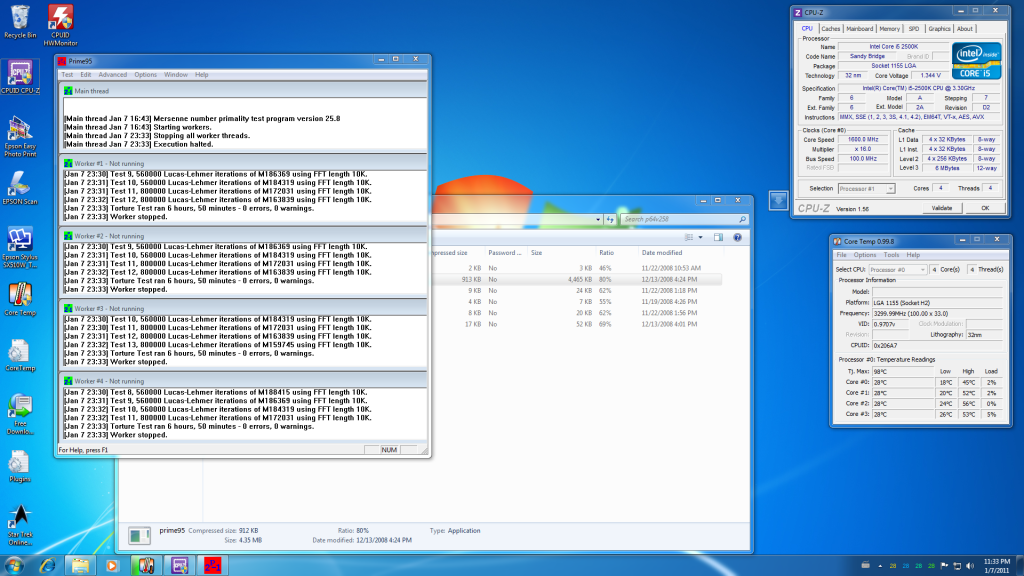The height and width of the screenshot is (576, 1024).
Task: Select the CPUID CPU-Z desktop shortcut
Action: click(x=20, y=77)
